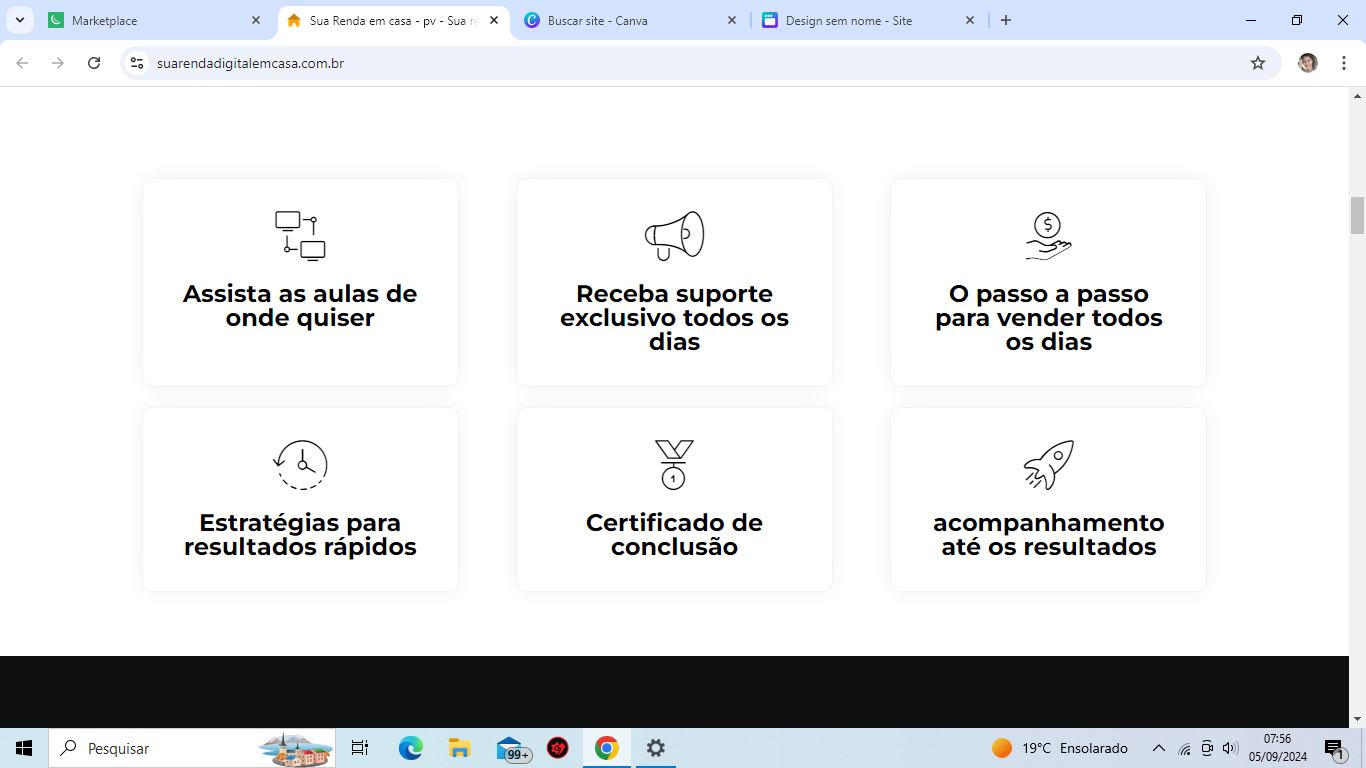Close the Marketplace tab

tap(256, 20)
